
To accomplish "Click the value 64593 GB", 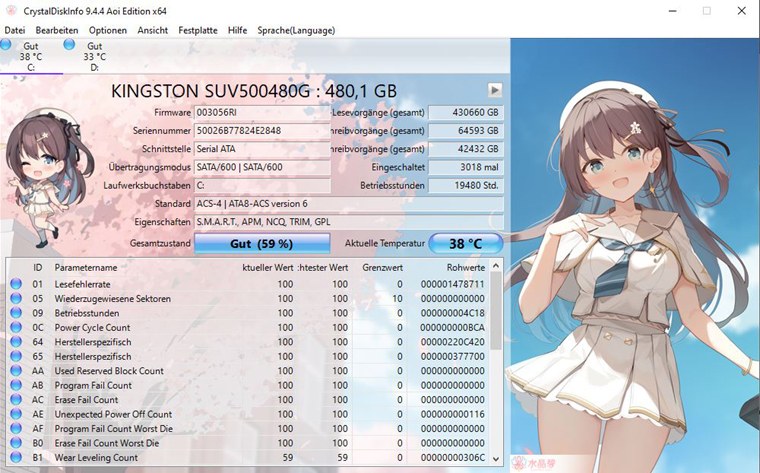I will (466, 131).
